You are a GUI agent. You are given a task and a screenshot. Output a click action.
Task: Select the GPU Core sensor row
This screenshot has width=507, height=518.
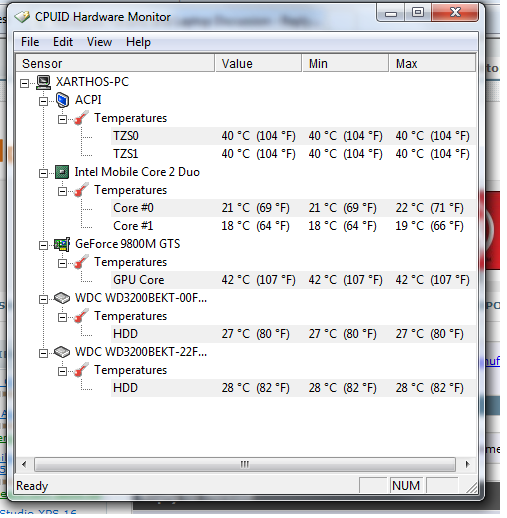tap(293, 280)
